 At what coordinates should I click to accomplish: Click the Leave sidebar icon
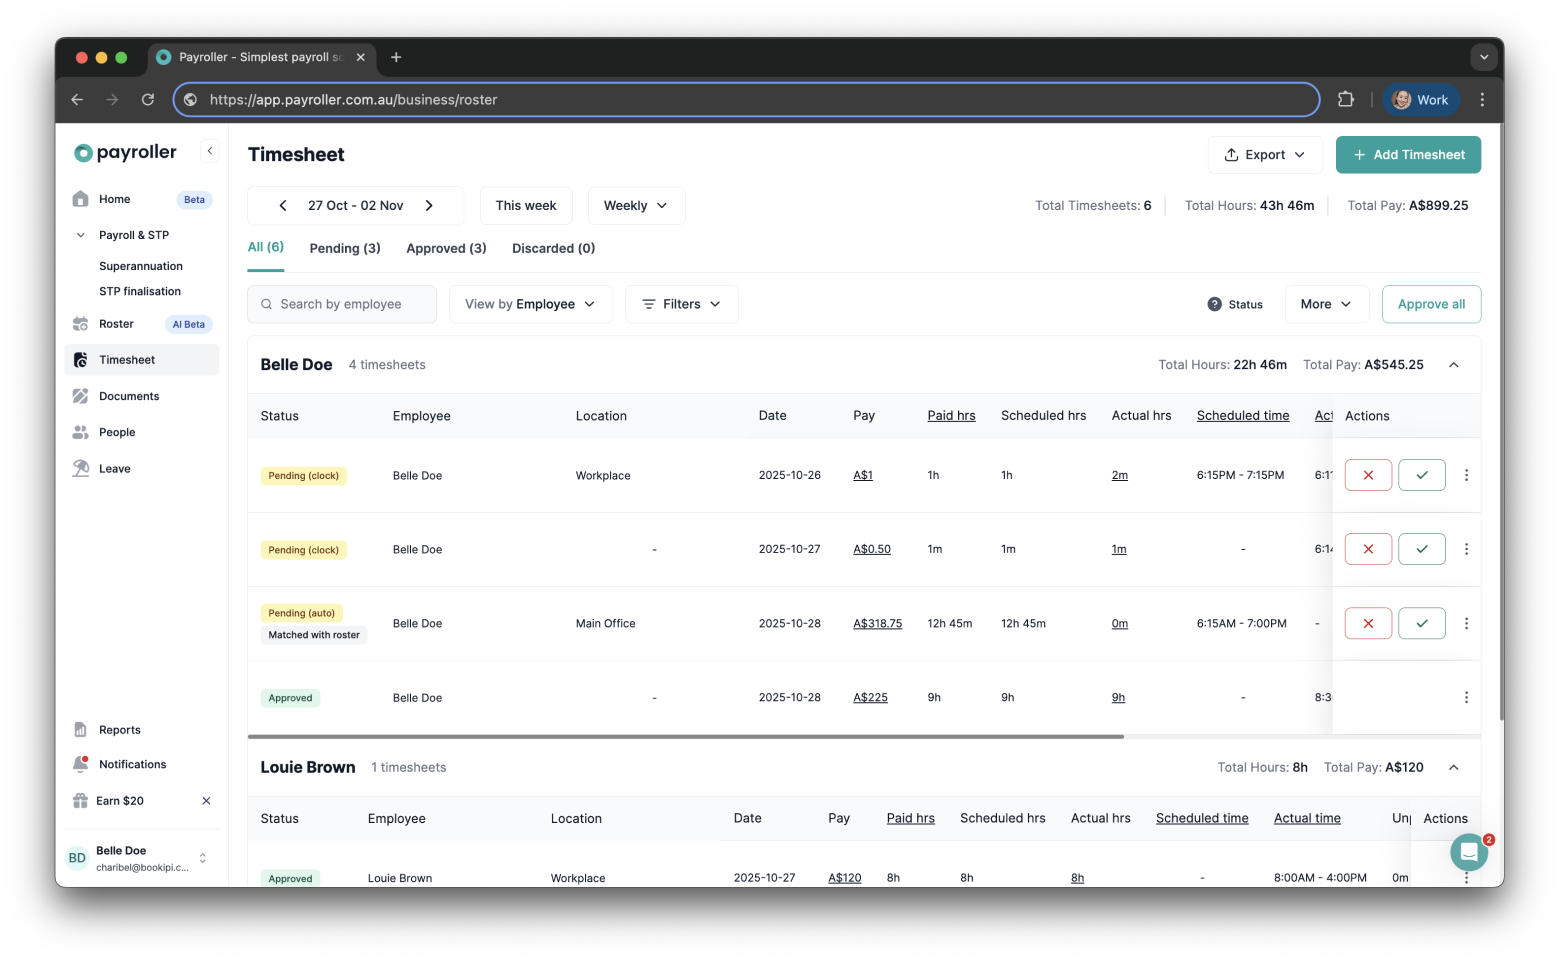coord(80,468)
